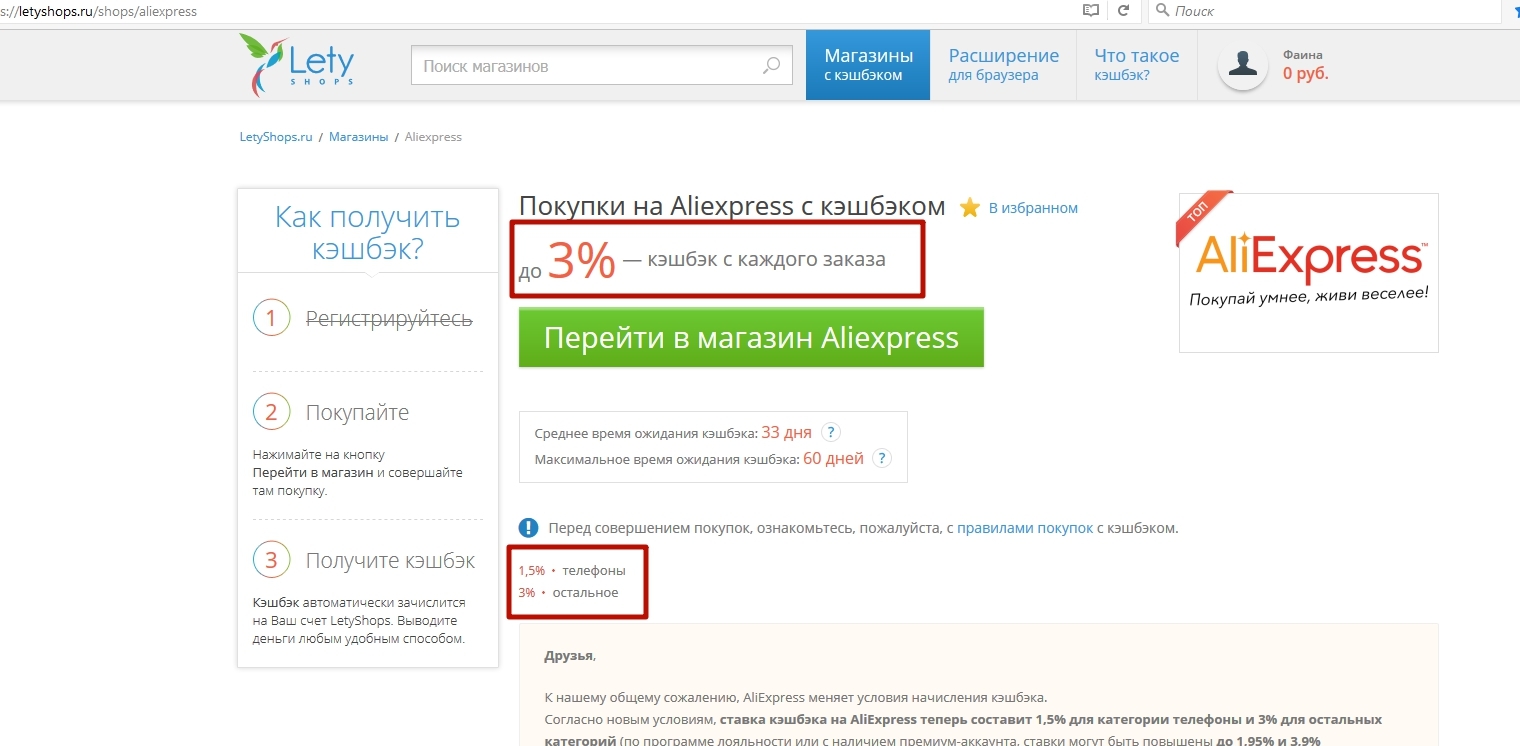Click step 2 Покупайте heading

click(x=357, y=412)
